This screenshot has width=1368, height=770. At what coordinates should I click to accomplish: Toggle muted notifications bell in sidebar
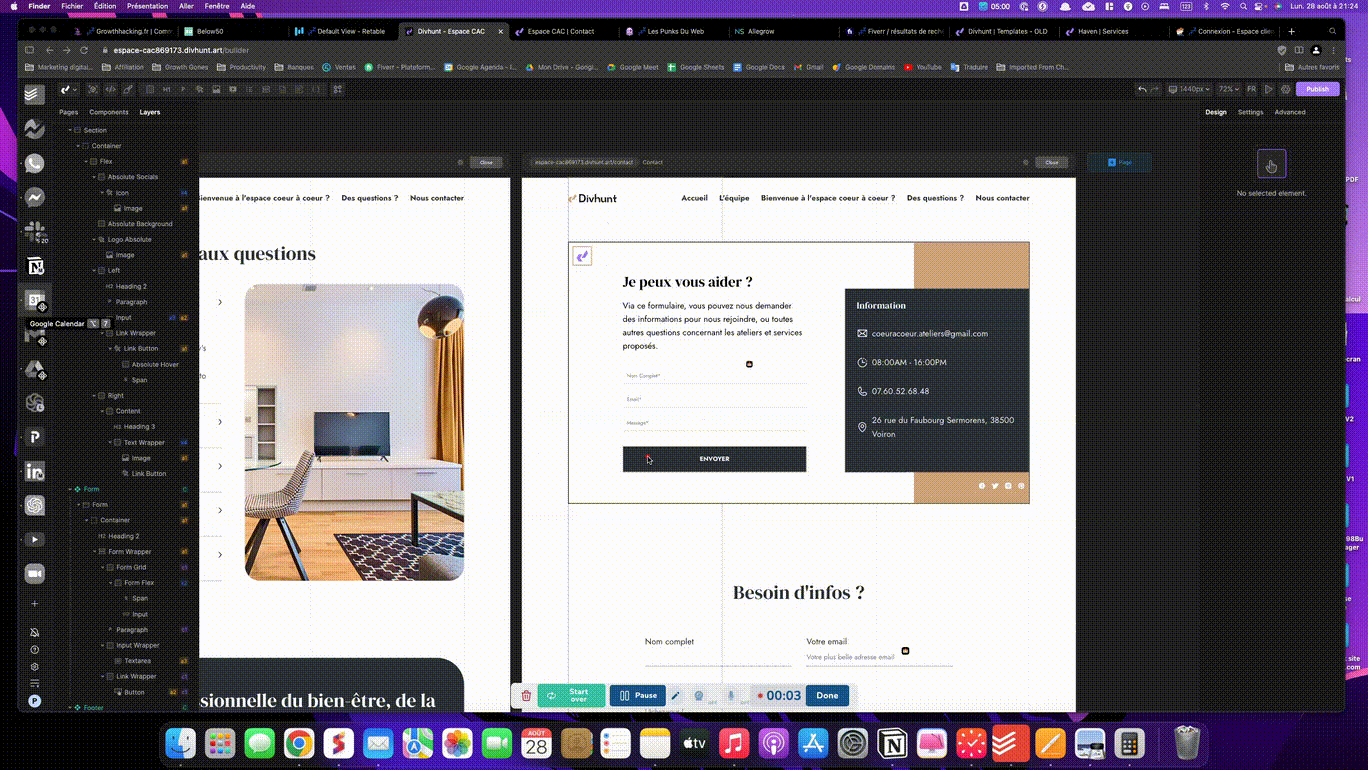35,632
